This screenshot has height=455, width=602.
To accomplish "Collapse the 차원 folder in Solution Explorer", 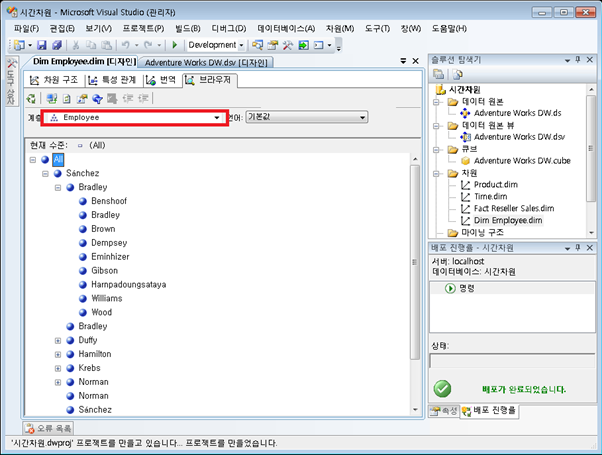I will (436, 174).
